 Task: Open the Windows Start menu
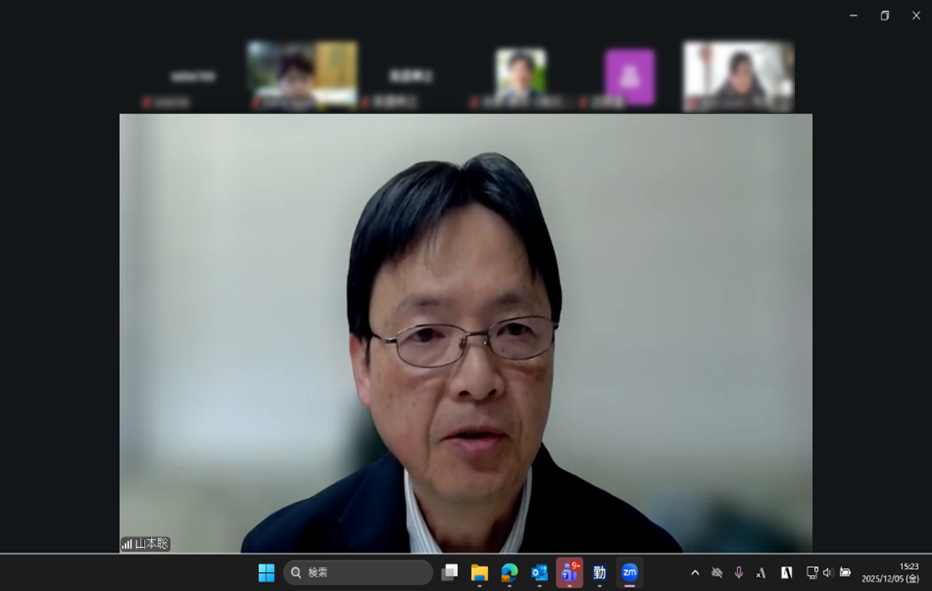pyautogui.click(x=266, y=573)
